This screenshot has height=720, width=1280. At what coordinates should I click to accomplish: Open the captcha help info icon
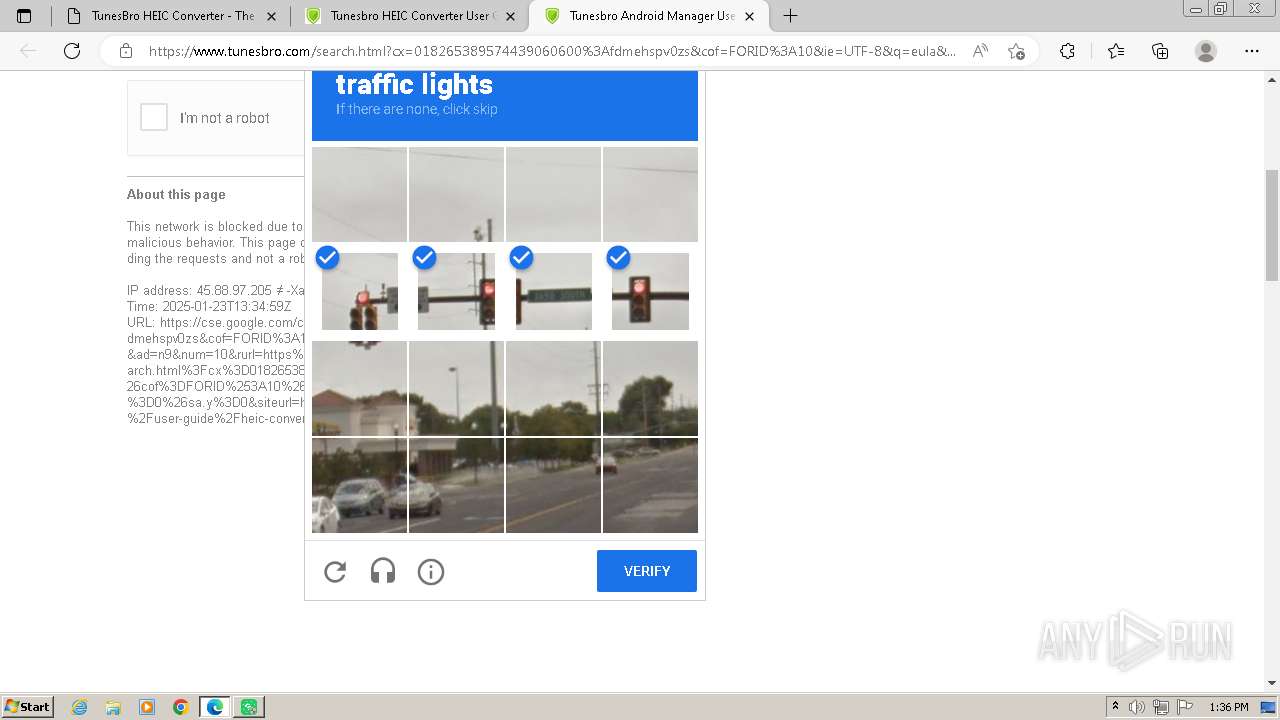pyautogui.click(x=431, y=571)
